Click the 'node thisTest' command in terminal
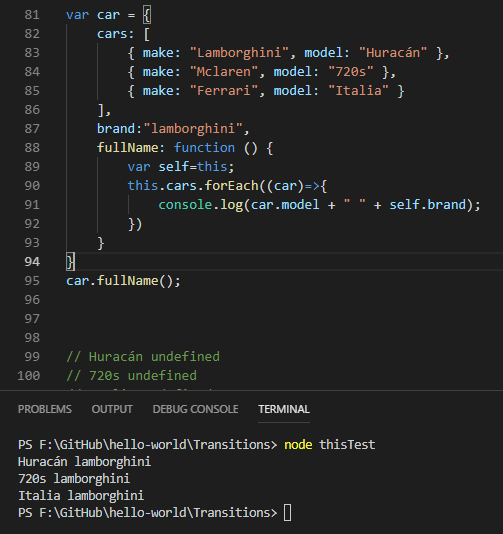Screen dimensions: 503x534 click(330, 445)
